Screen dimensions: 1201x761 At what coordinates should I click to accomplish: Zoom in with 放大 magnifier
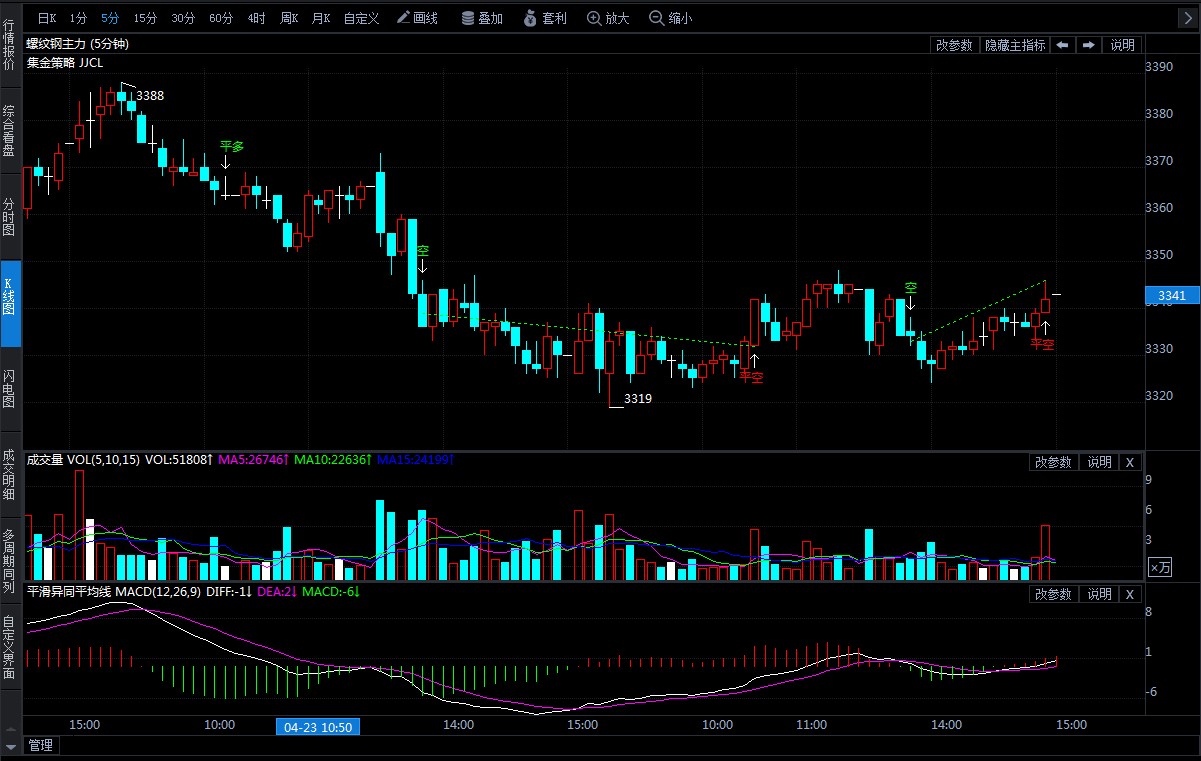608,18
